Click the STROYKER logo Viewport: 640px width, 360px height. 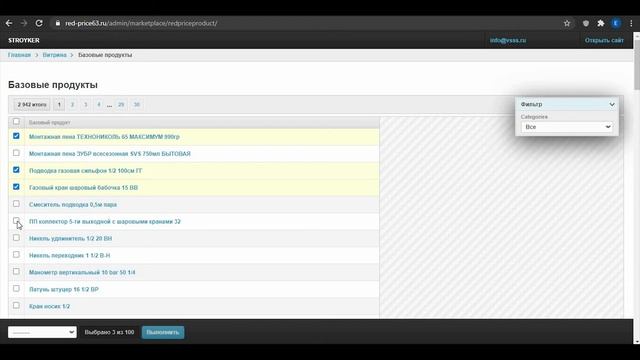click(24, 40)
